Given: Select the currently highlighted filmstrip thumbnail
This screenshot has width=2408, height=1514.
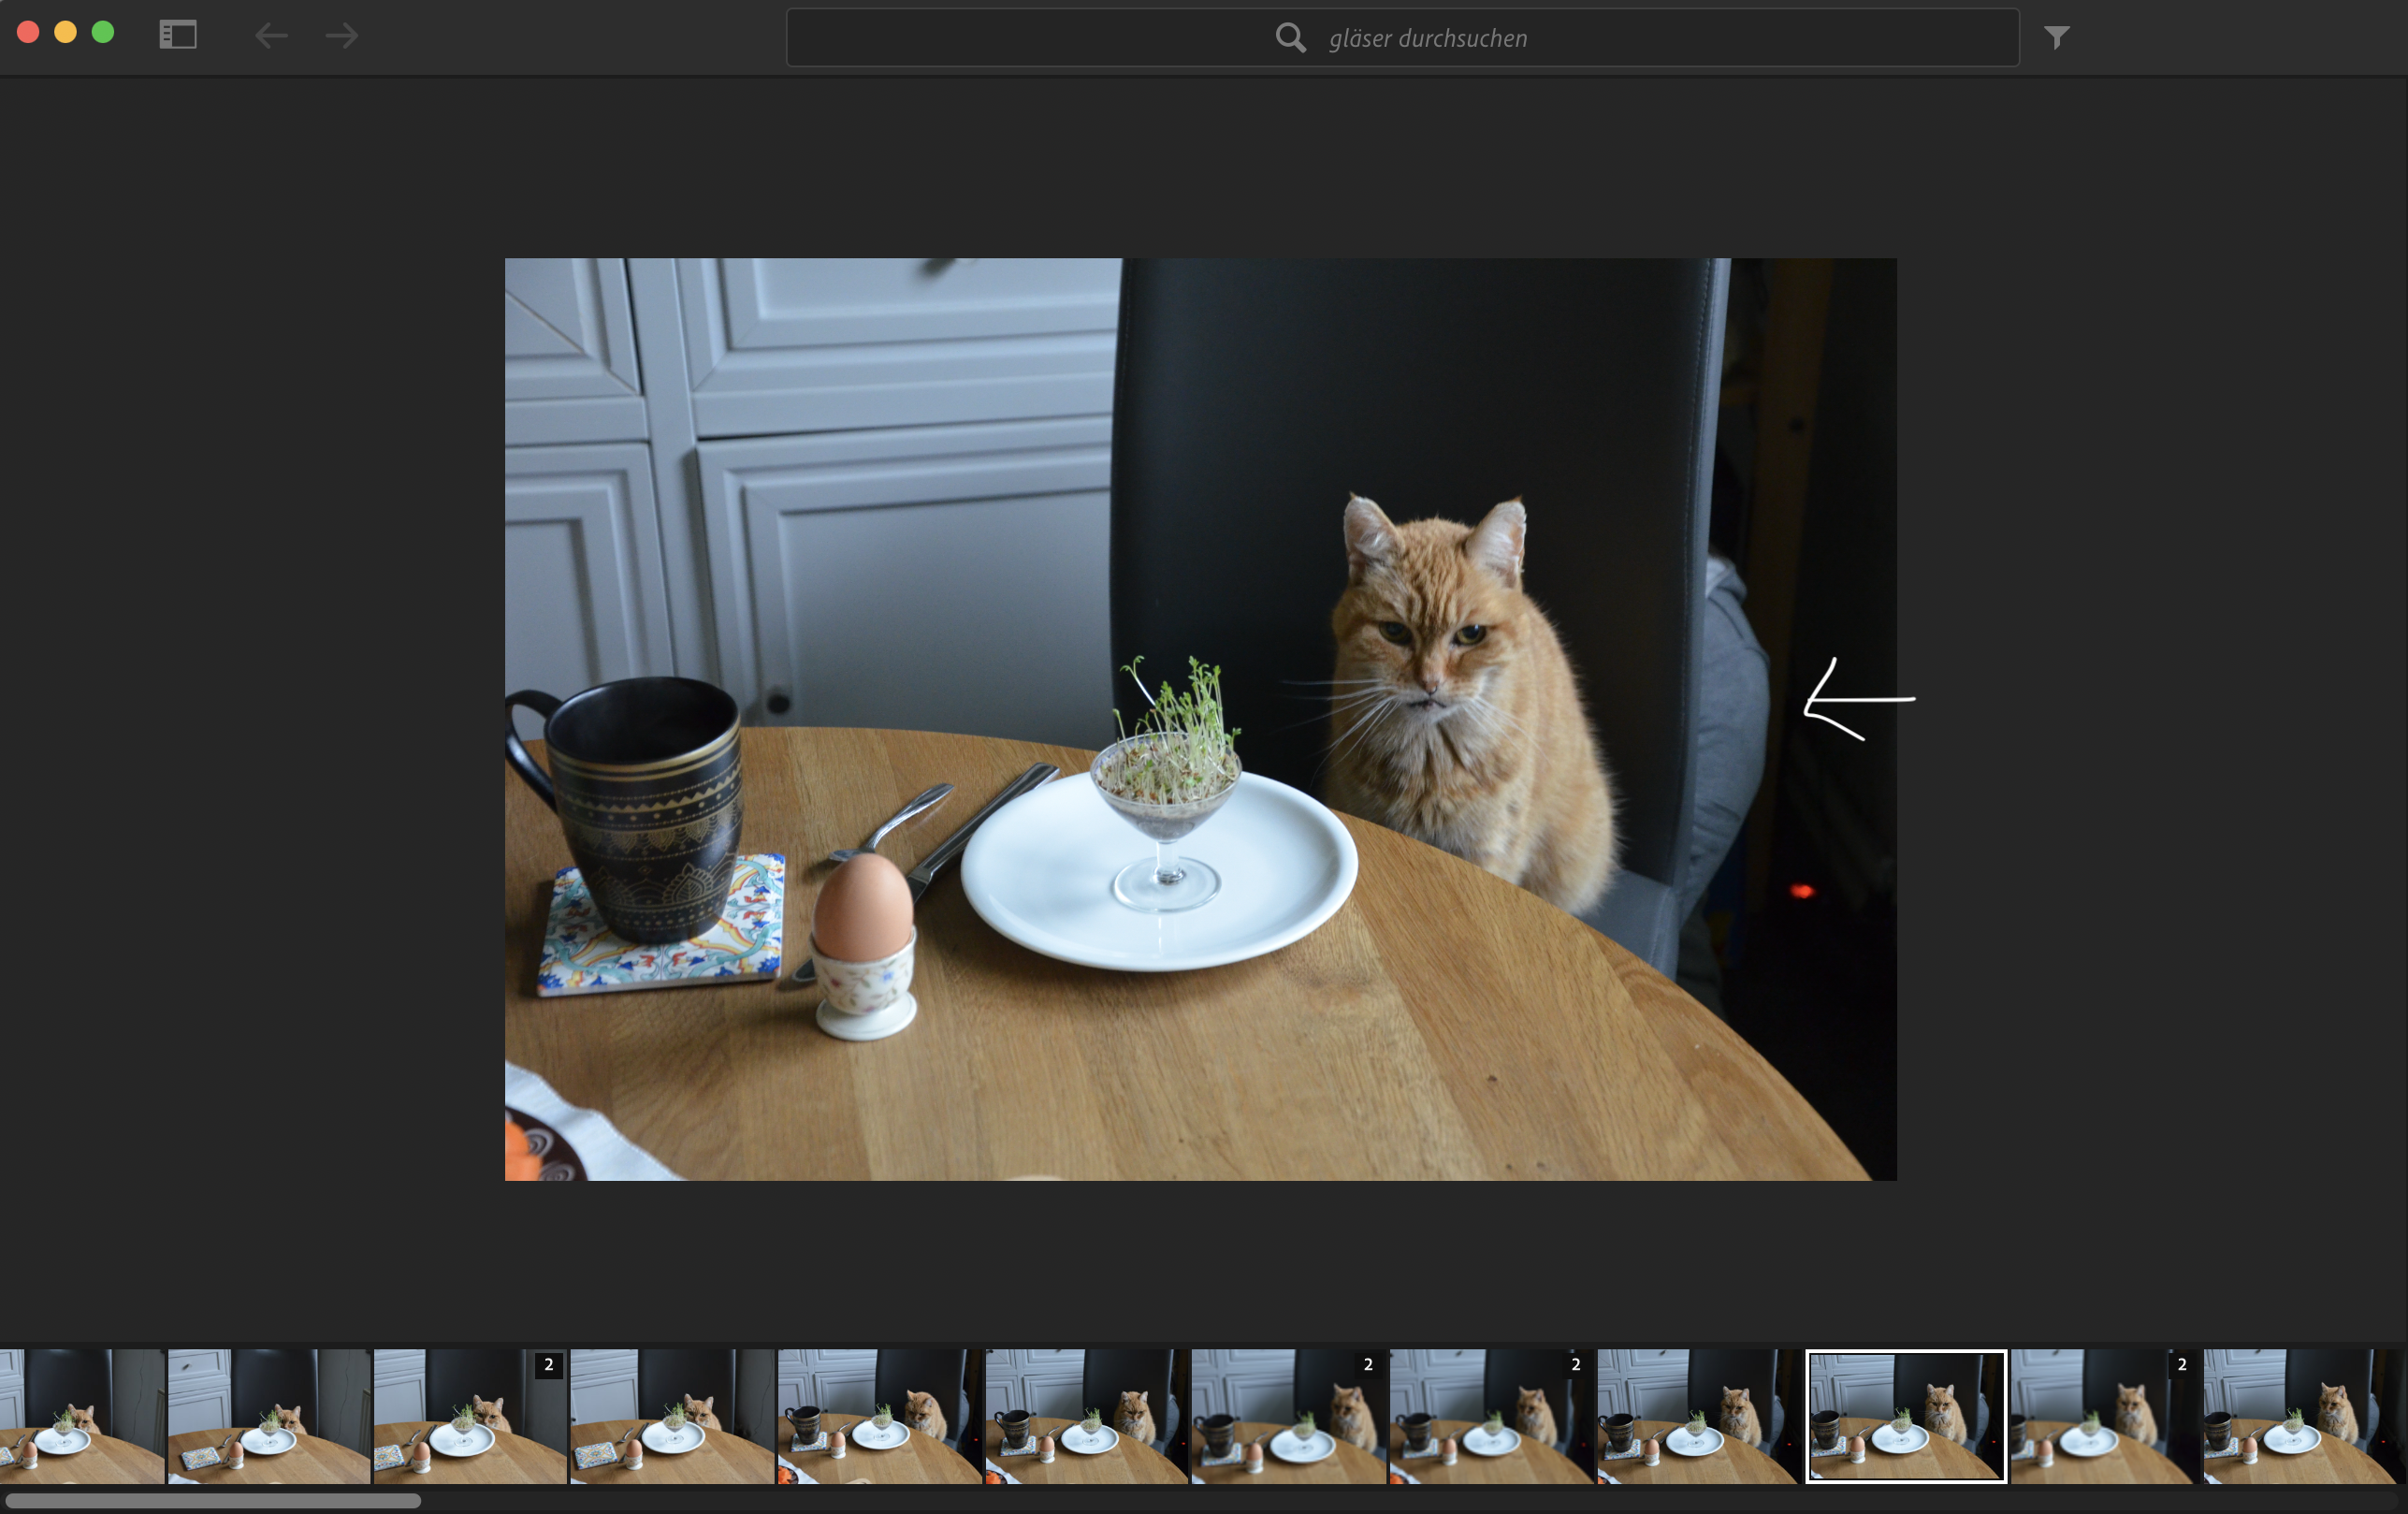Looking at the screenshot, I should (1905, 1416).
